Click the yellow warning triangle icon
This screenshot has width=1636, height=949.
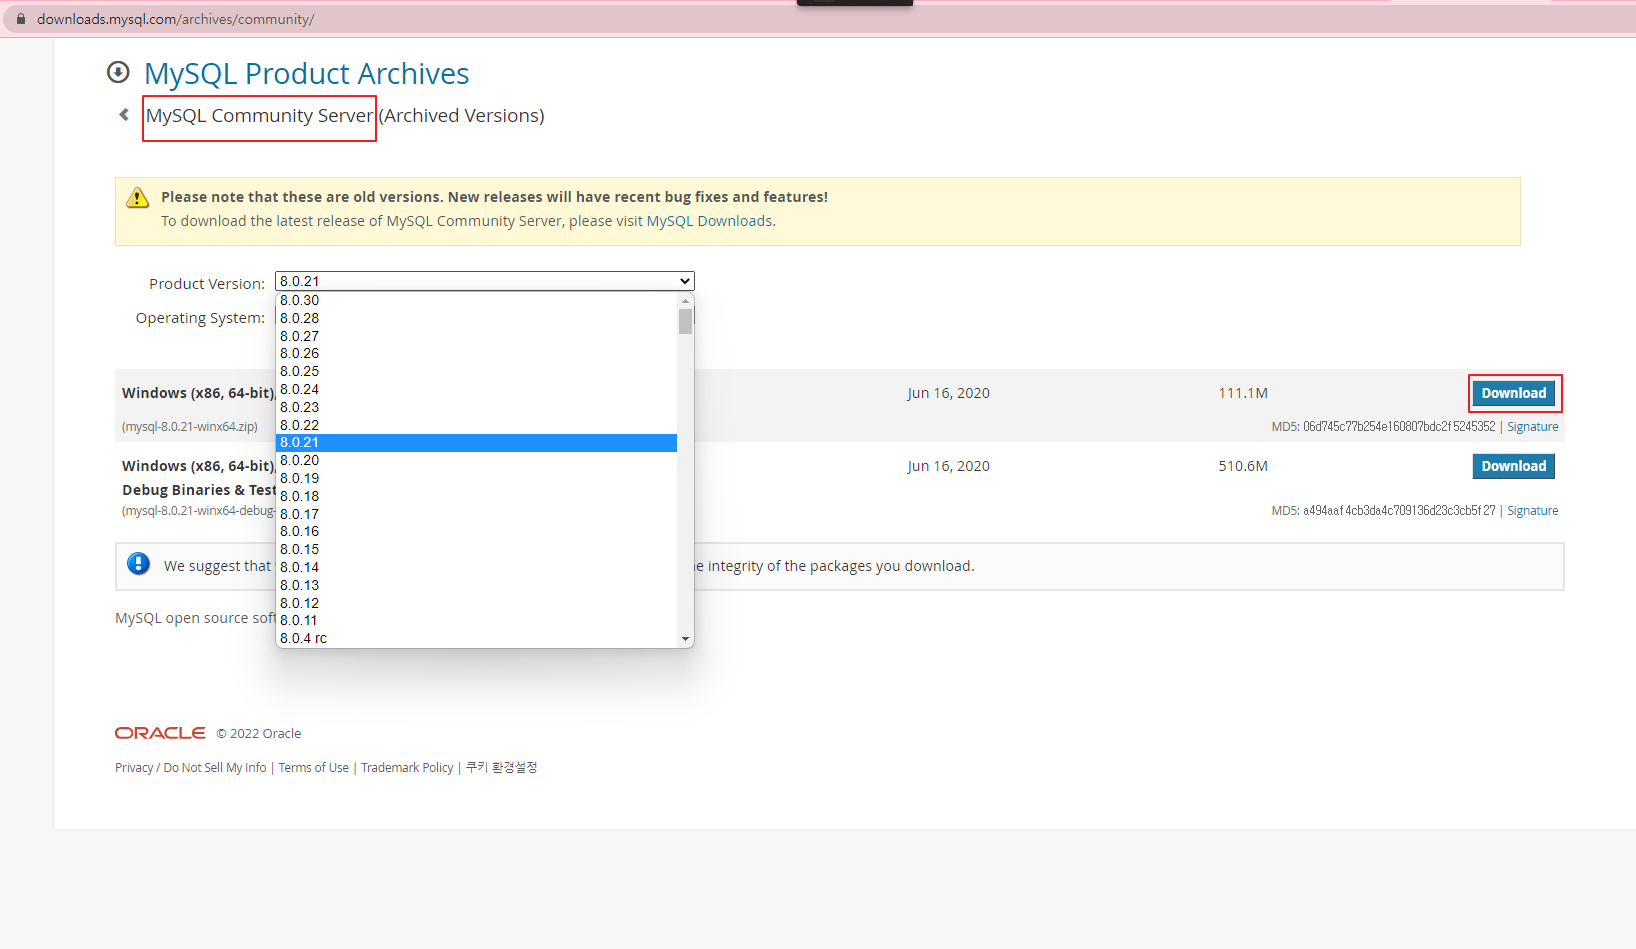(138, 198)
